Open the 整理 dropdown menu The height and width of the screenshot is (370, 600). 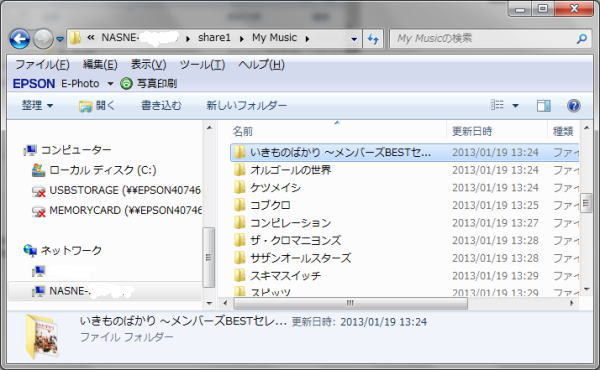pyautogui.click(x=37, y=105)
